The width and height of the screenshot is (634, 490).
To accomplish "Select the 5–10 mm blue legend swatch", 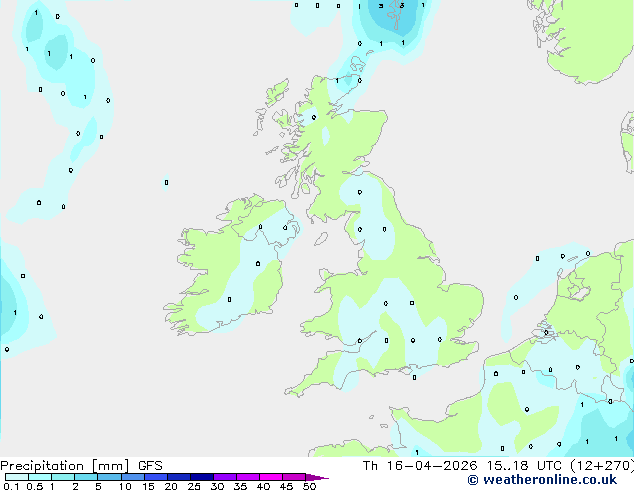I will 110,477.
